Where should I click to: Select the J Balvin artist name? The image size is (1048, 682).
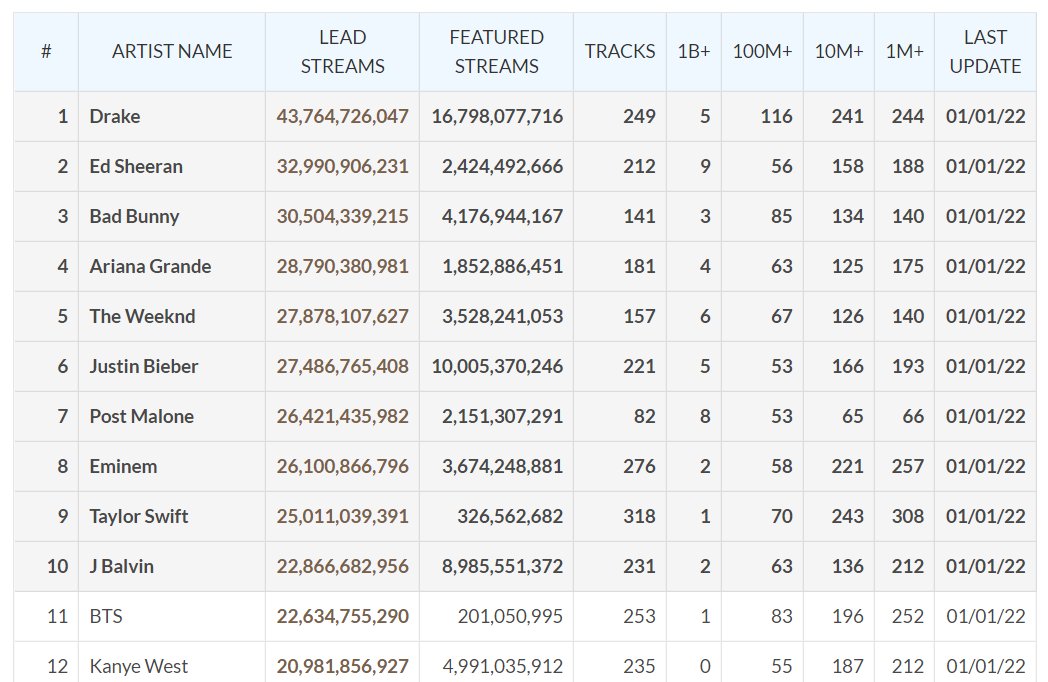click(x=122, y=566)
